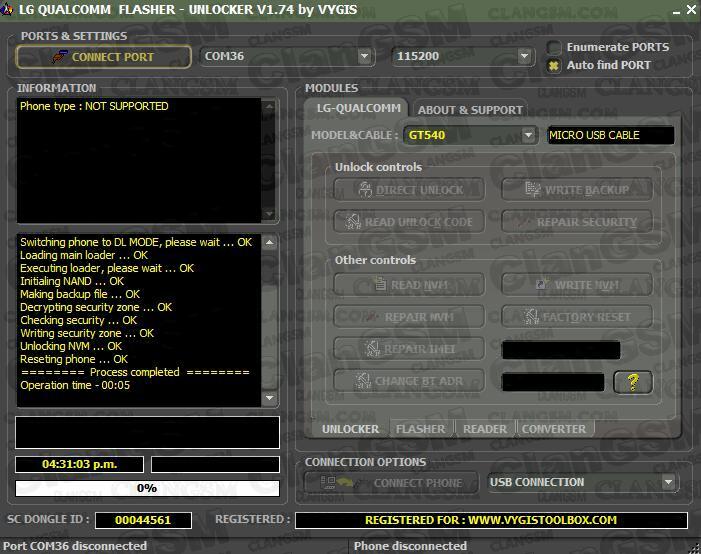
Task: Click the app logo in title bar
Action: 7,9
